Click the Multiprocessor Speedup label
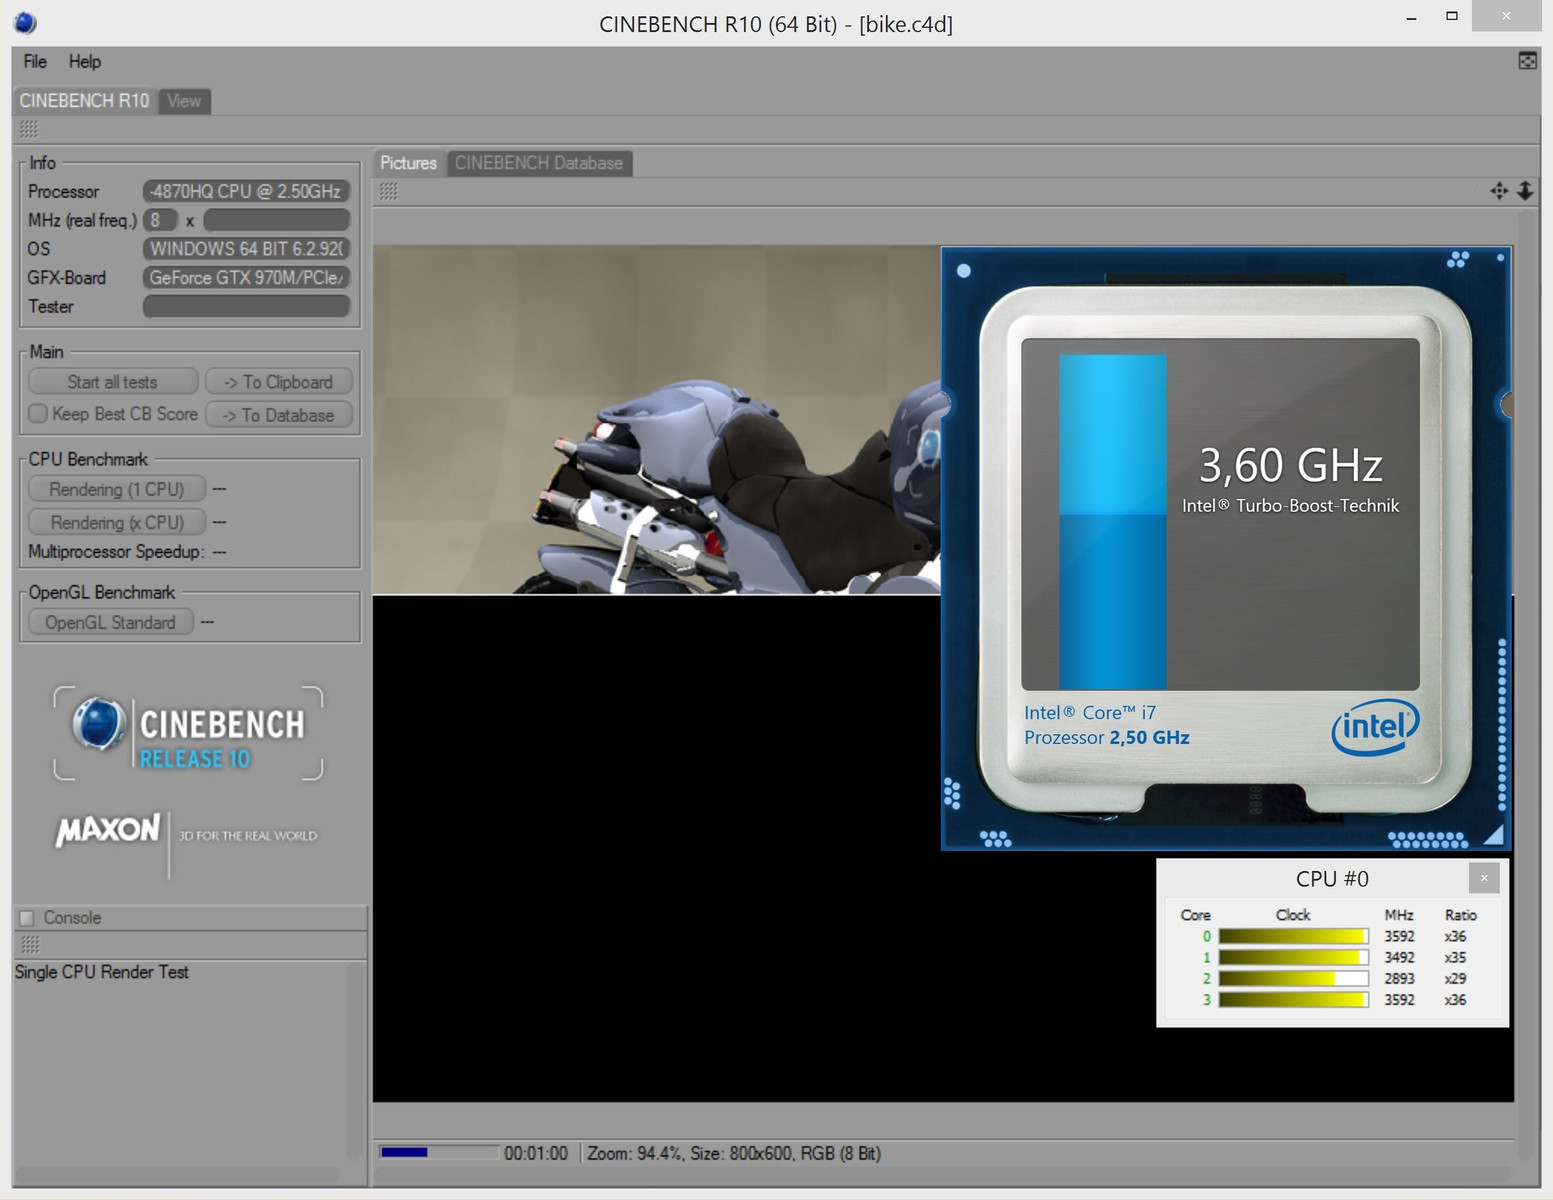This screenshot has width=1553, height=1200. 115,551
